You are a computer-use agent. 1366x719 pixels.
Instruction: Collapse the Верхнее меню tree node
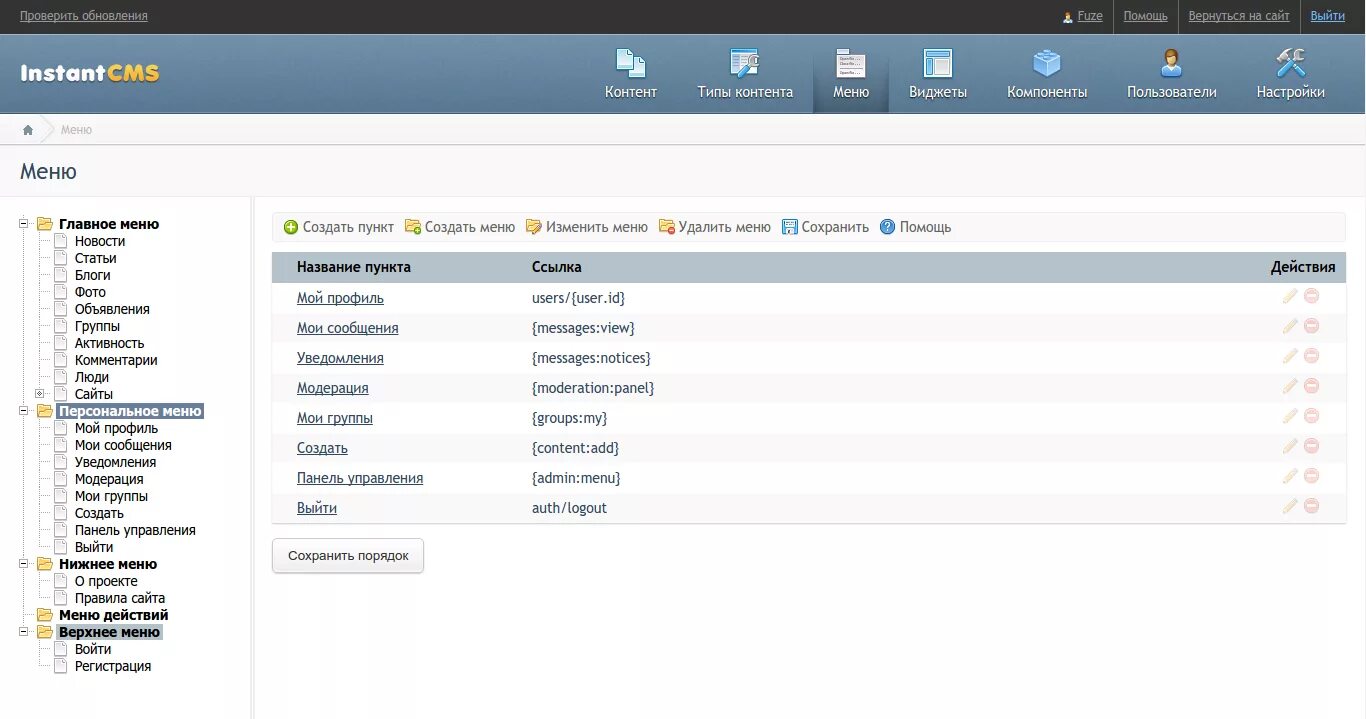point(23,632)
